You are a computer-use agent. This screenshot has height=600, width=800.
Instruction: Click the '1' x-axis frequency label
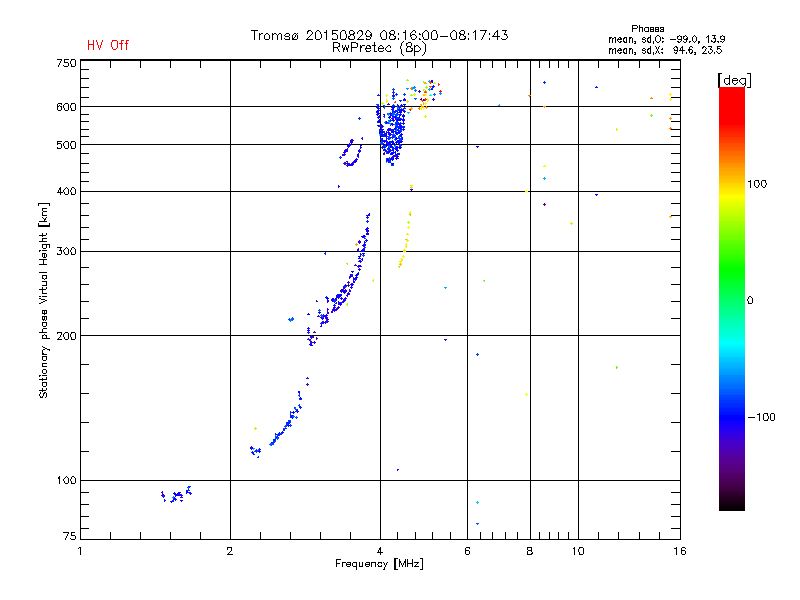point(80,551)
